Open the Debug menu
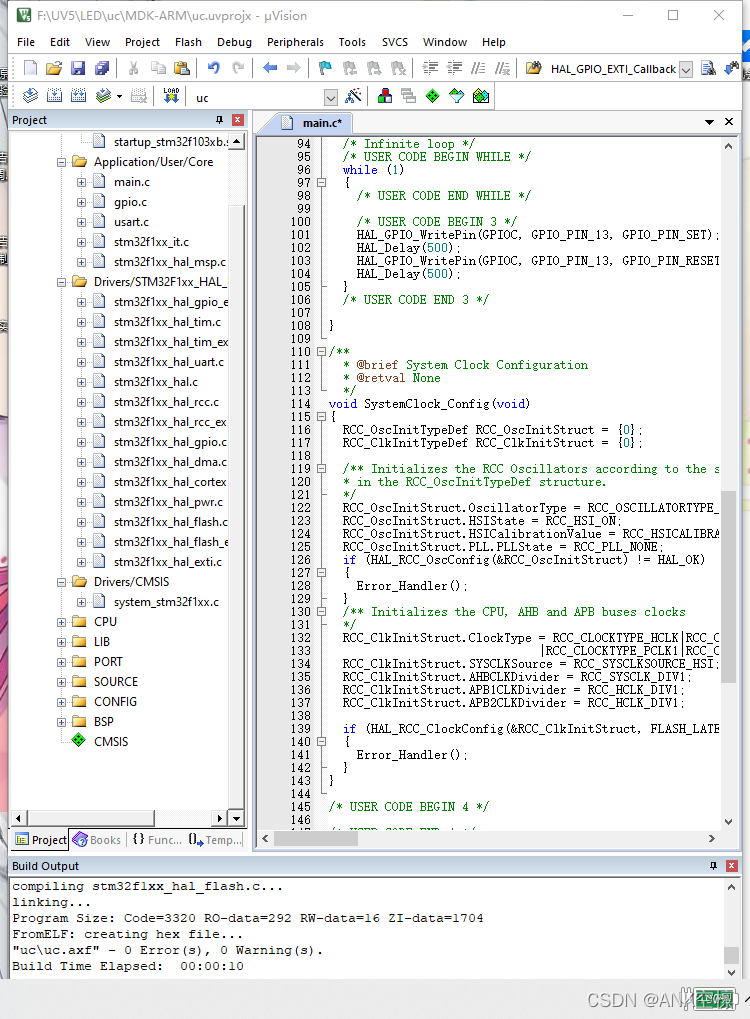Viewport: 750px width, 1019px height. (235, 42)
